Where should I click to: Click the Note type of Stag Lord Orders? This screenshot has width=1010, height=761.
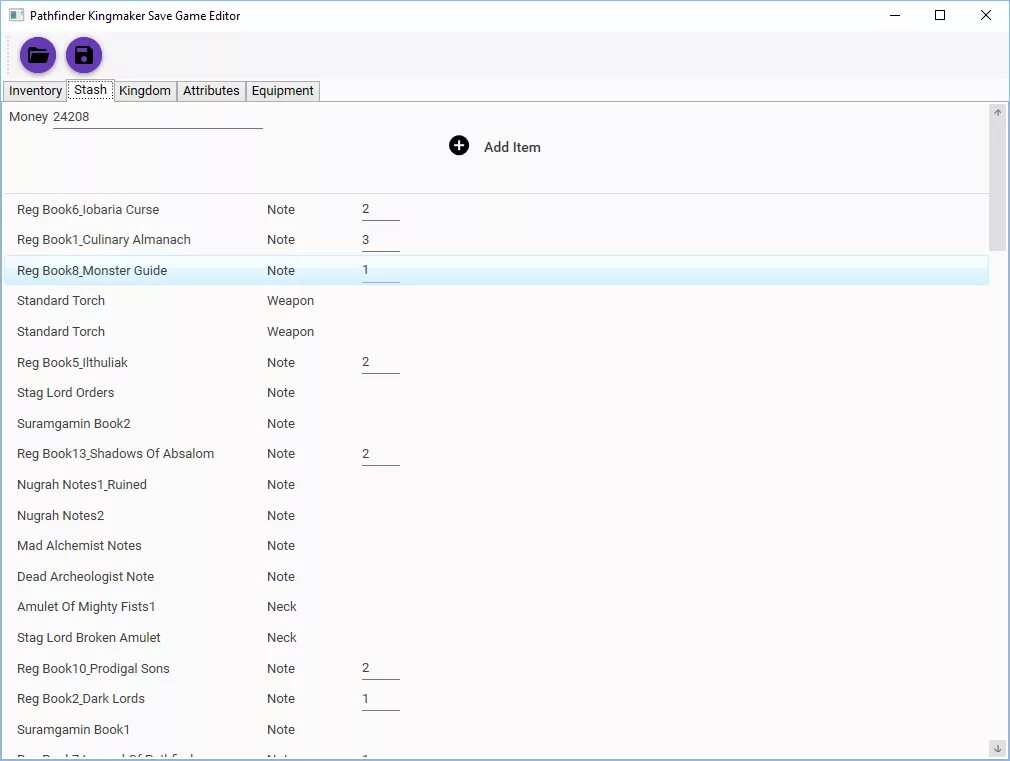(x=281, y=393)
